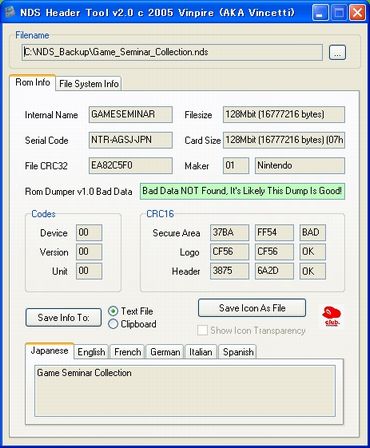The width and height of the screenshot is (370, 448).
Task: Click Header CRC value 3875
Action: point(229,271)
